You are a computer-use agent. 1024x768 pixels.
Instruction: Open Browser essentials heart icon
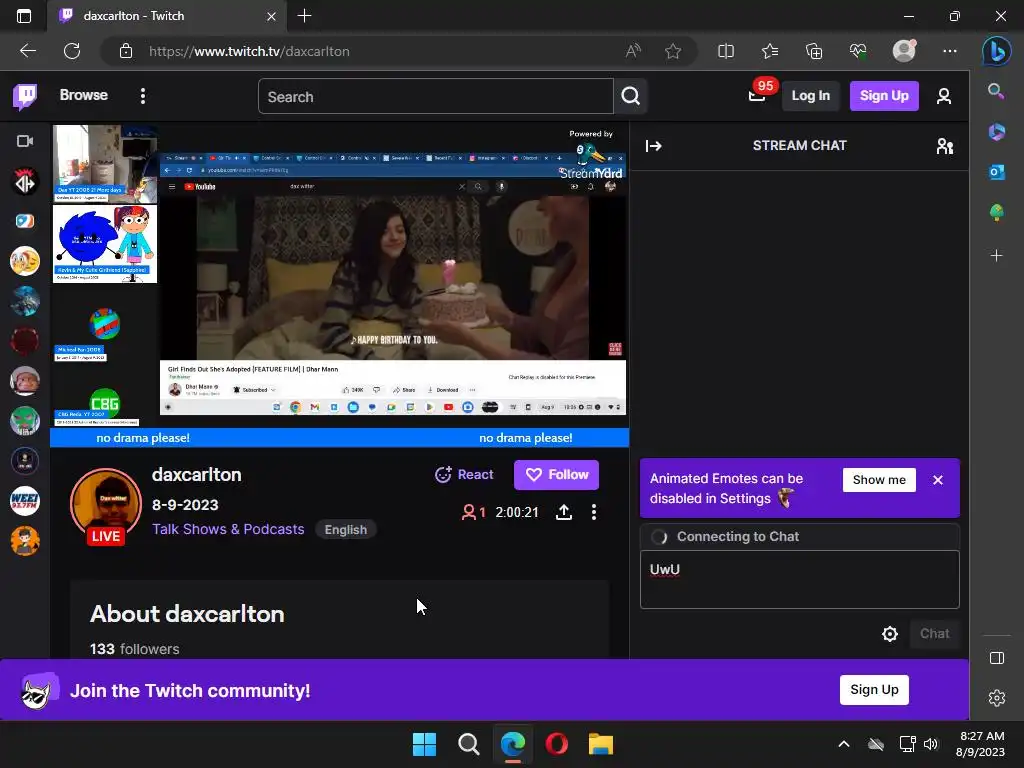(857, 51)
